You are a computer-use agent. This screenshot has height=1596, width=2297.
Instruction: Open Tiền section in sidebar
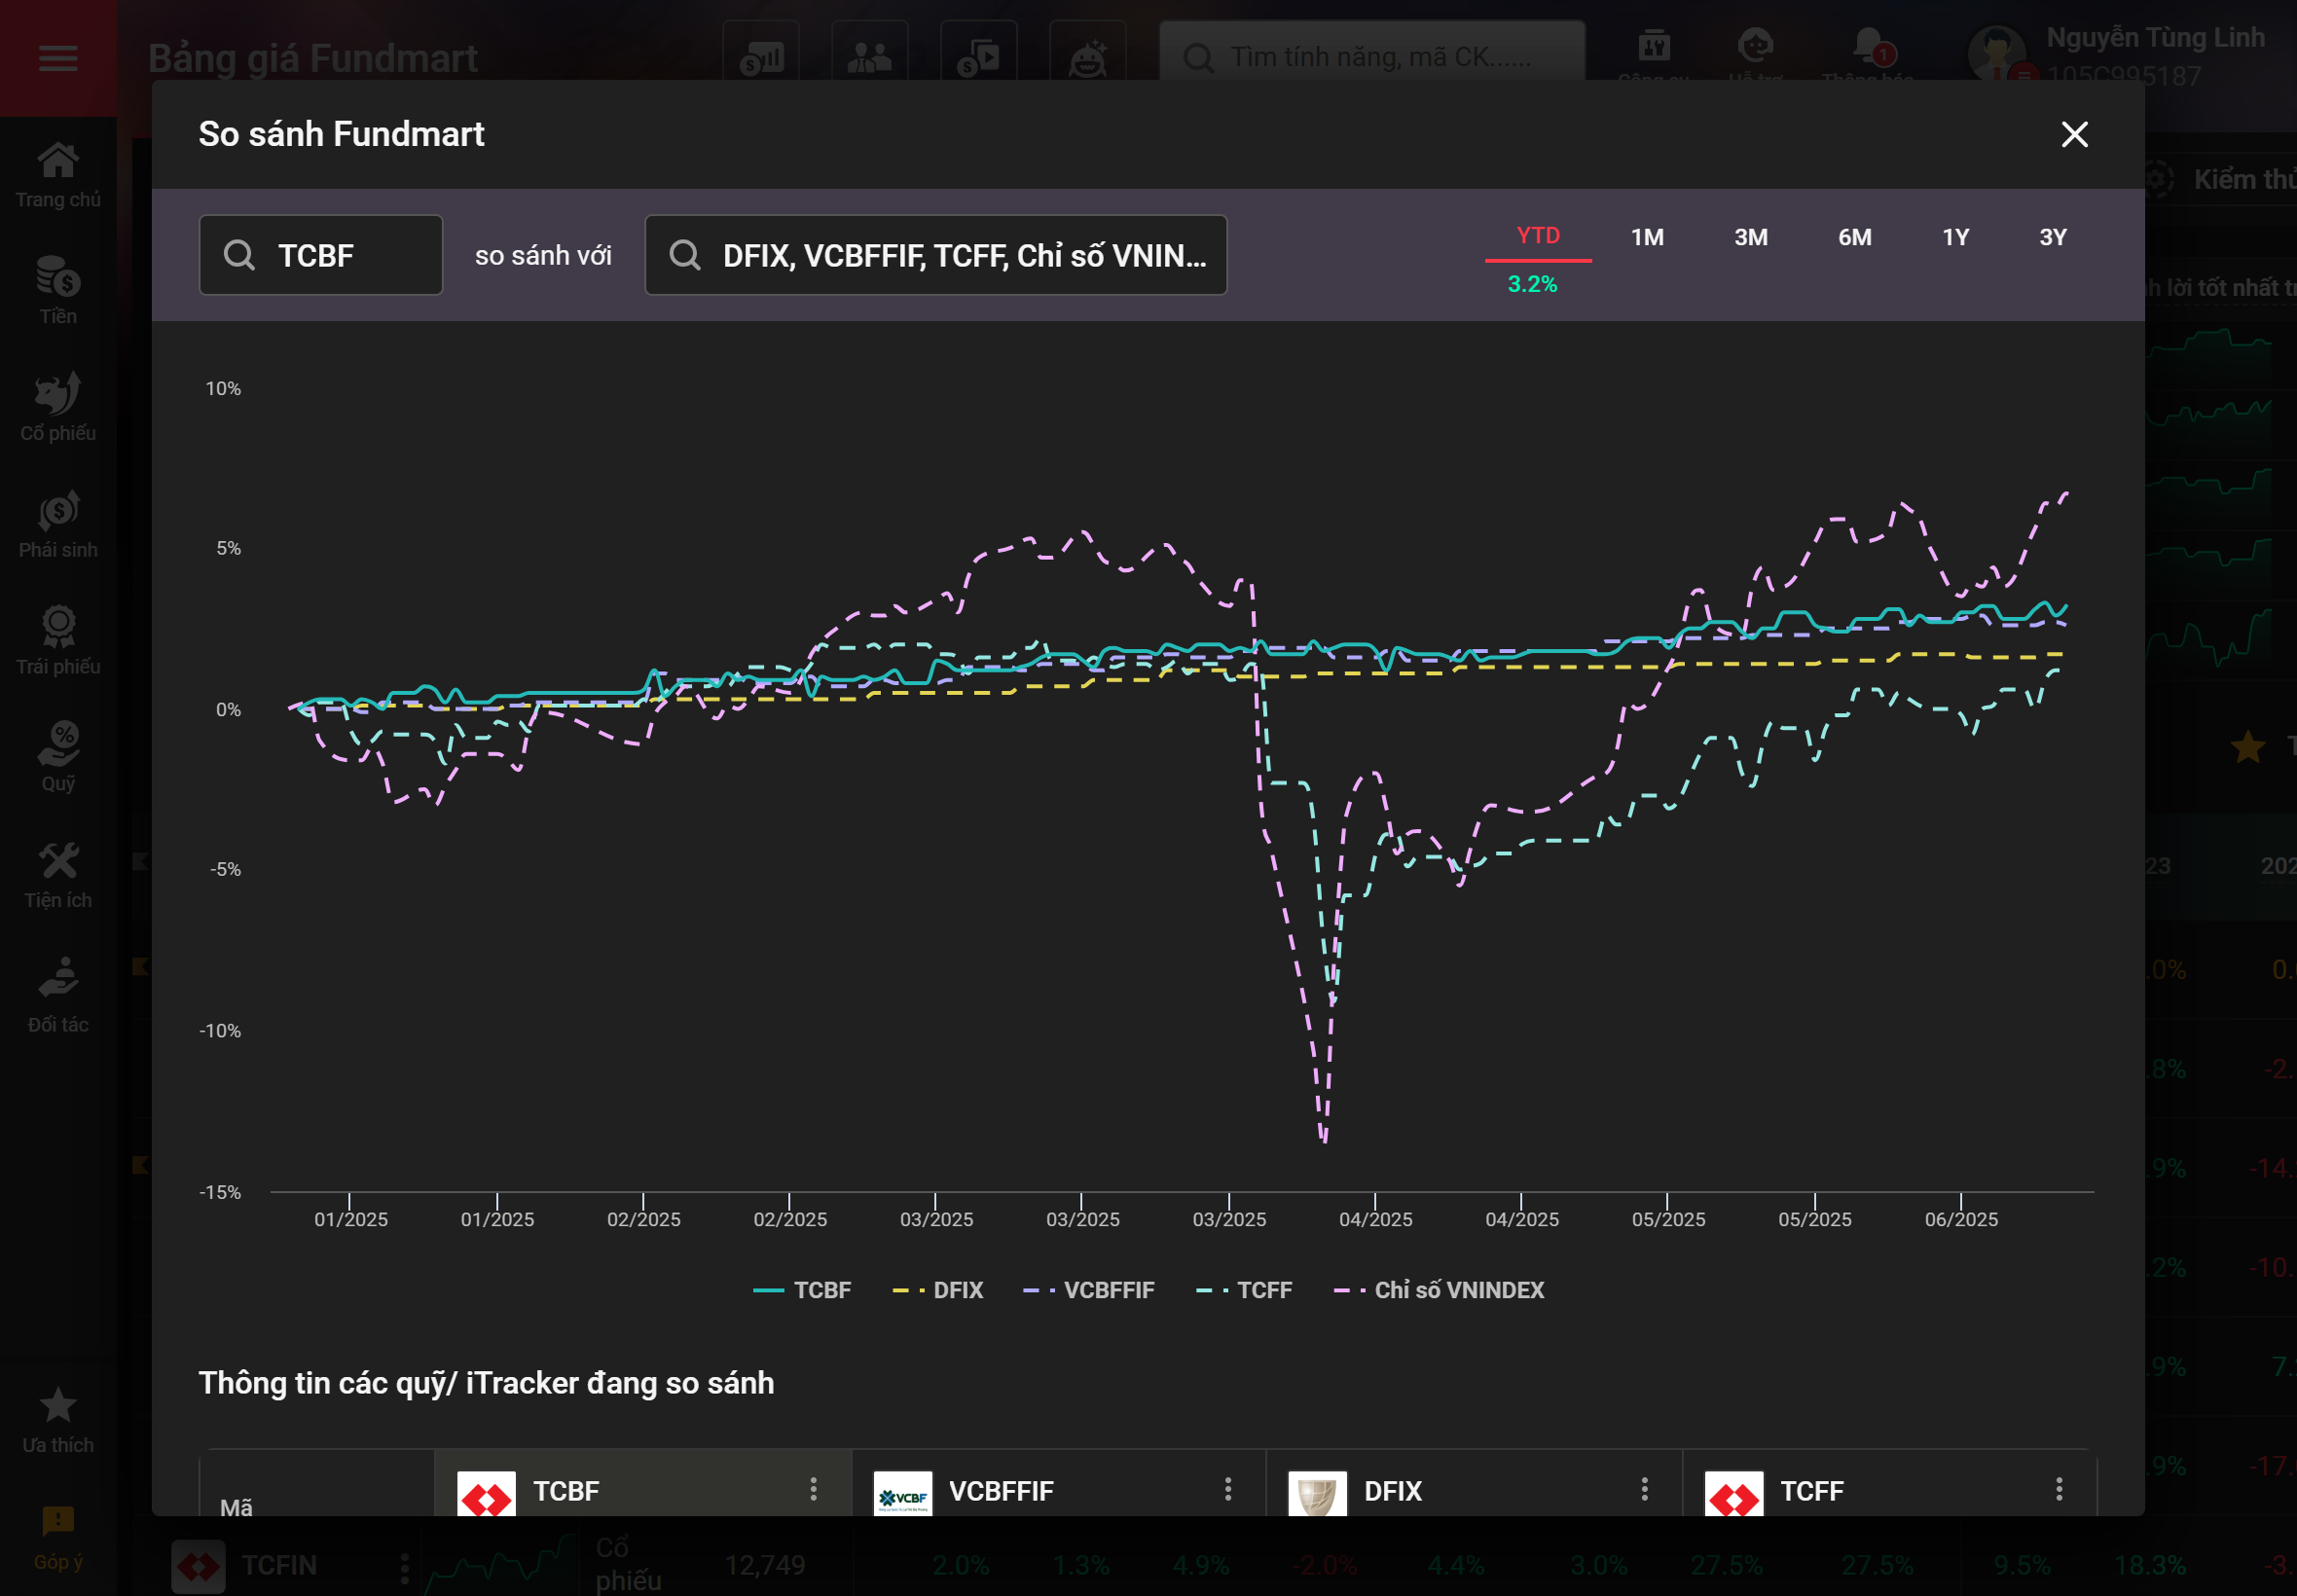pyautogui.click(x=58, y=290)
